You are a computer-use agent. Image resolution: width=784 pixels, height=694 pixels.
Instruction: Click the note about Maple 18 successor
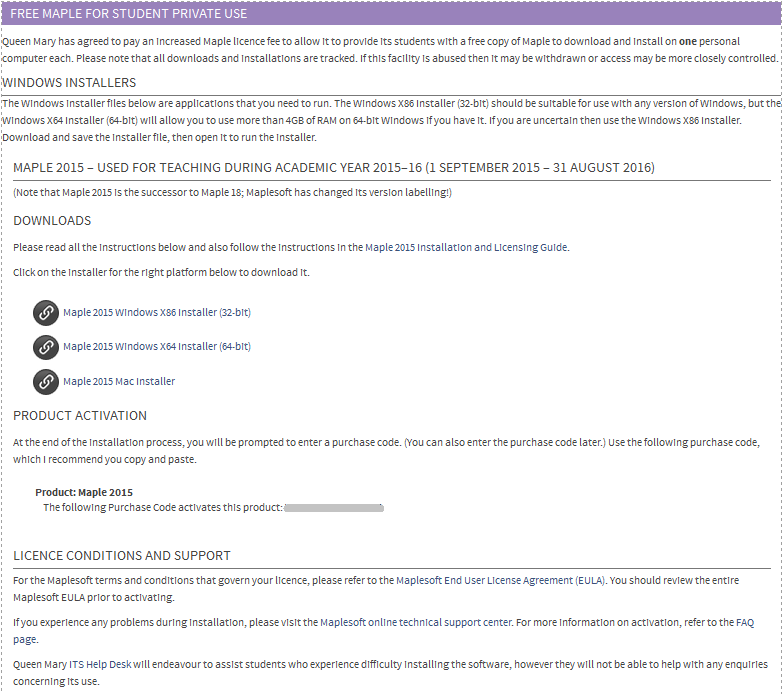232,192
